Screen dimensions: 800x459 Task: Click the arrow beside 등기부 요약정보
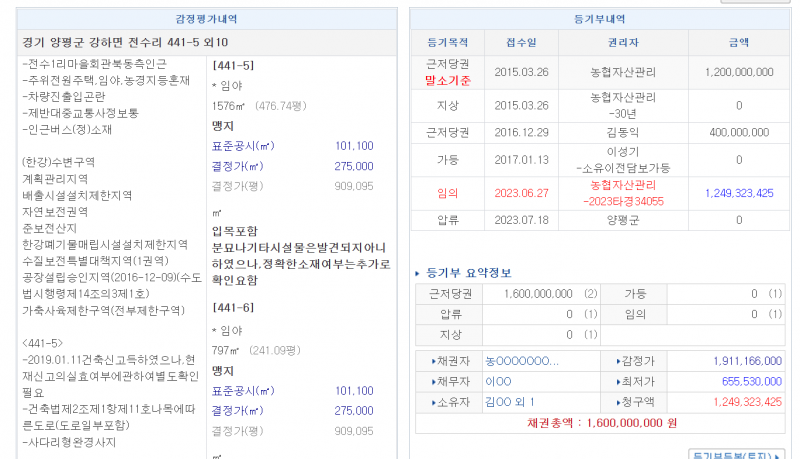[418, 273]
